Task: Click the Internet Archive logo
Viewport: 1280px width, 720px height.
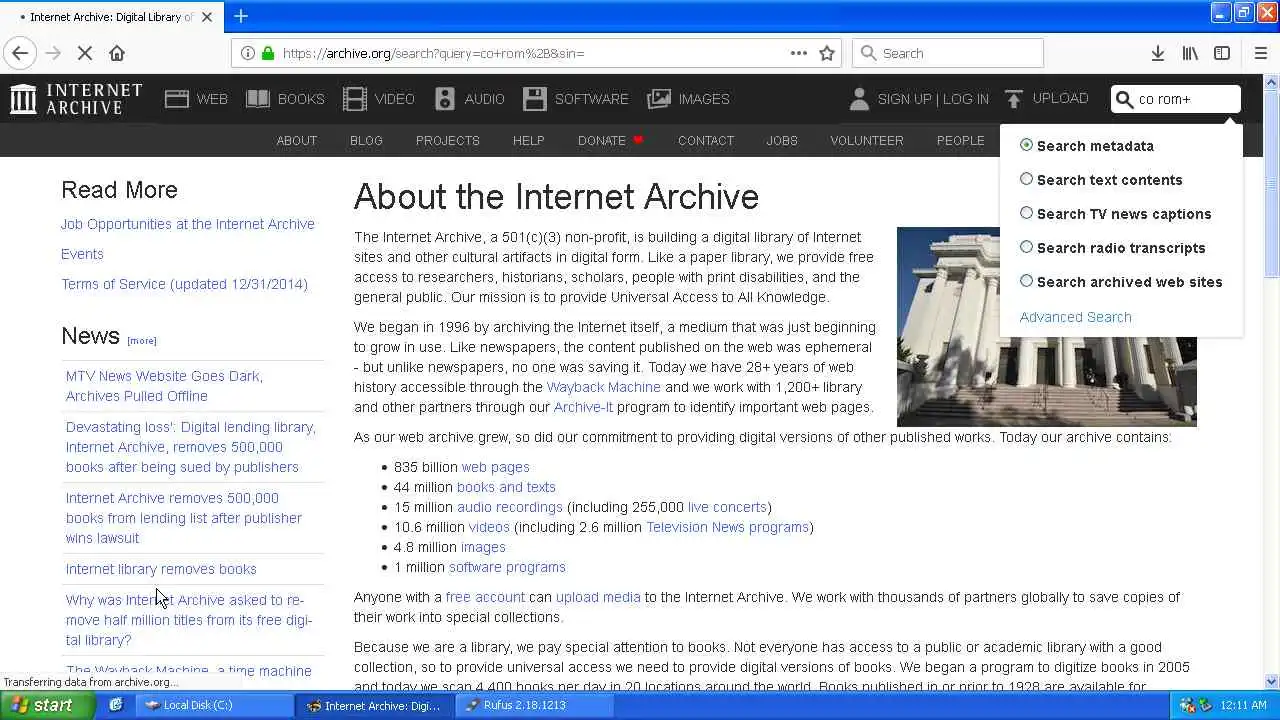Action: (76, 99)
